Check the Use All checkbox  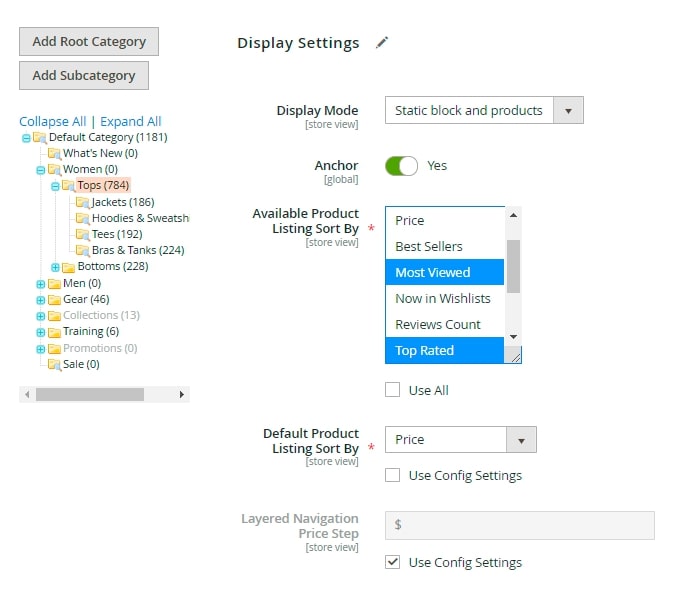pyautogui.click(x=393, y=390)
